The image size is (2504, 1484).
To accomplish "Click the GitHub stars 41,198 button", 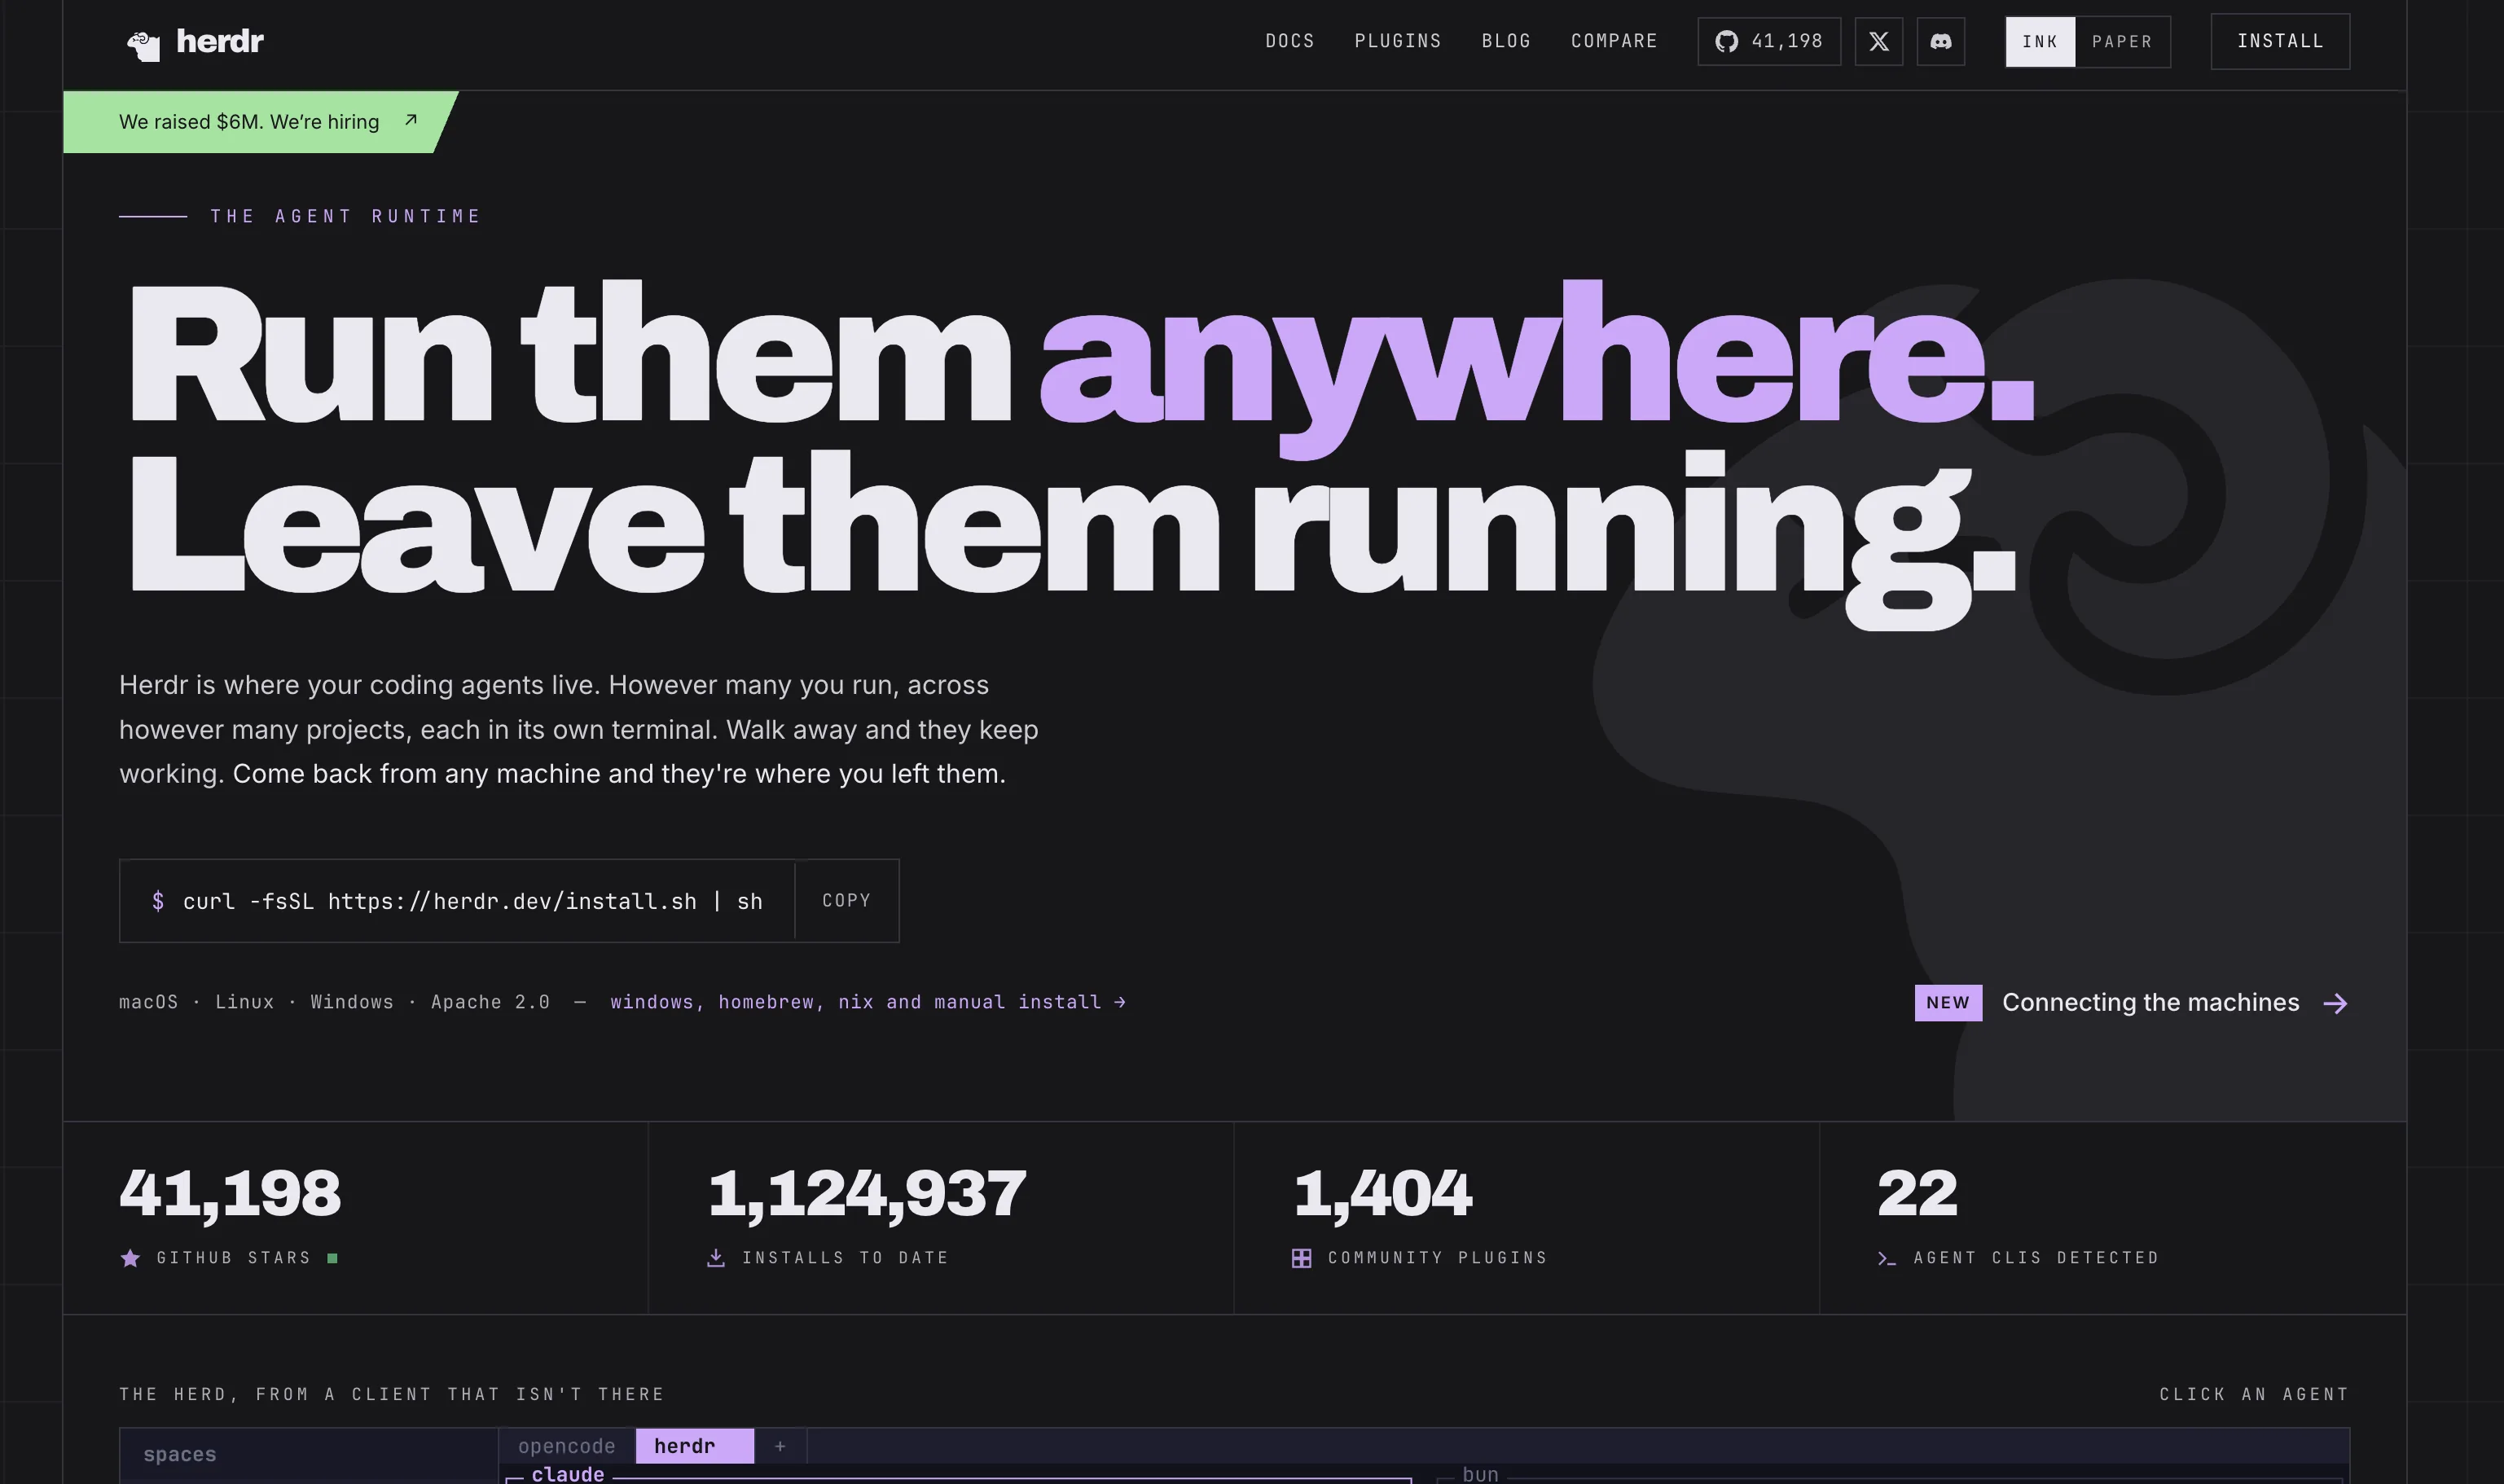I will point(1768,41).
